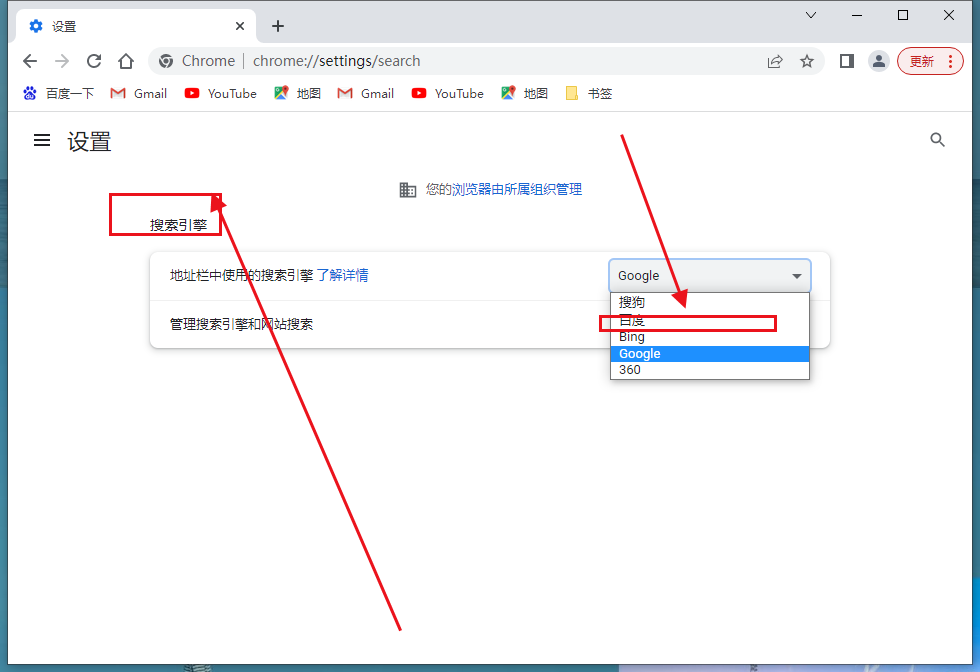Click the 浏览器由所属组织管理 link
The width and height of the screenshot is (980, 672).
click(x=517, y=189)
